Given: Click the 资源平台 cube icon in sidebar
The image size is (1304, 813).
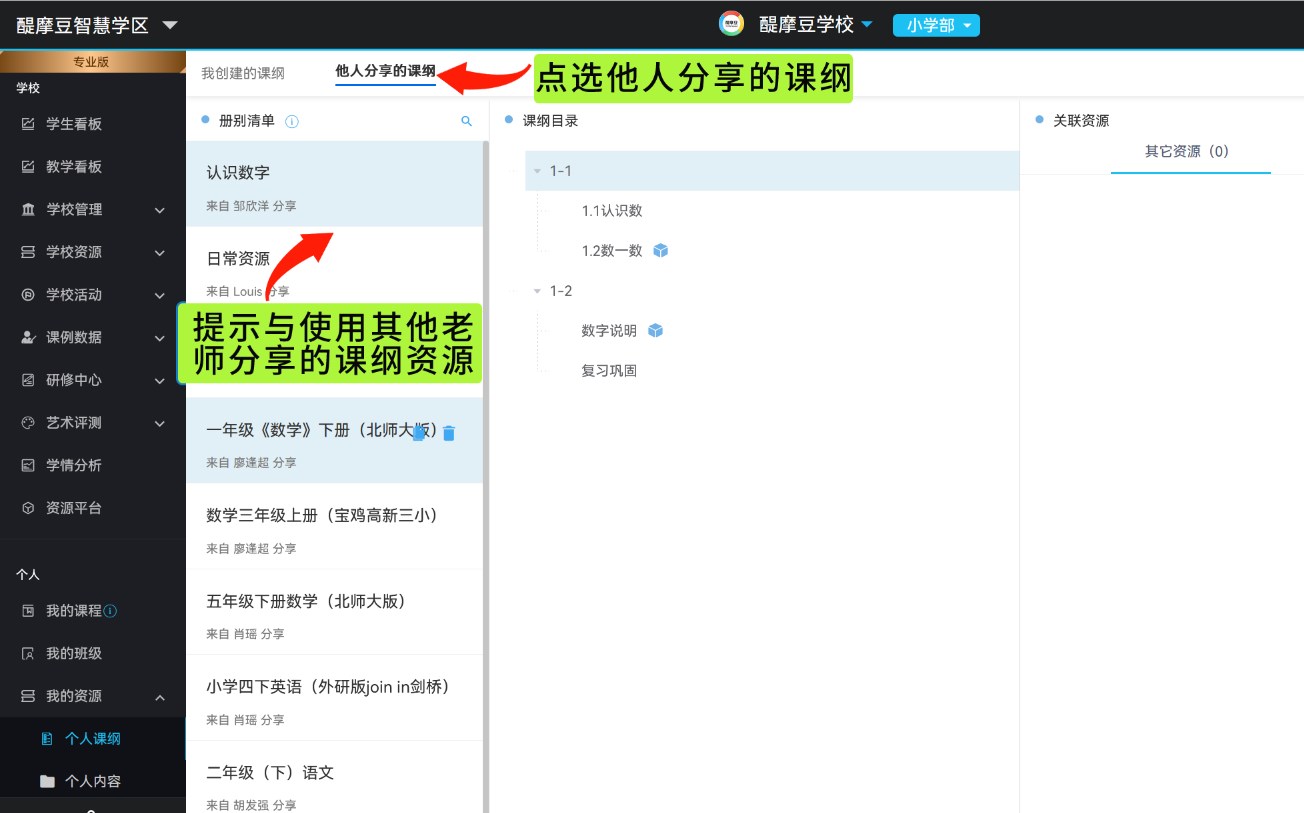Looking at the screenshot, I should (28, 508).
